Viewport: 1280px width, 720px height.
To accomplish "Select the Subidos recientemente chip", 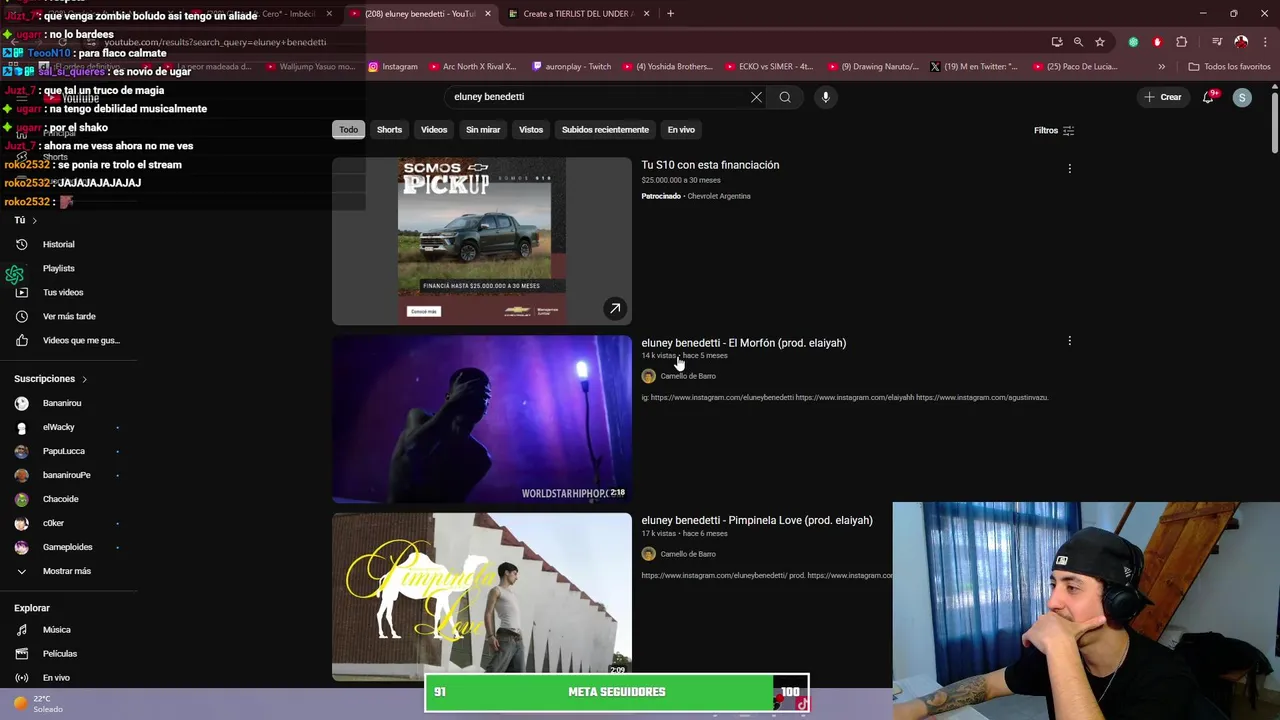I will click(605, 129).
